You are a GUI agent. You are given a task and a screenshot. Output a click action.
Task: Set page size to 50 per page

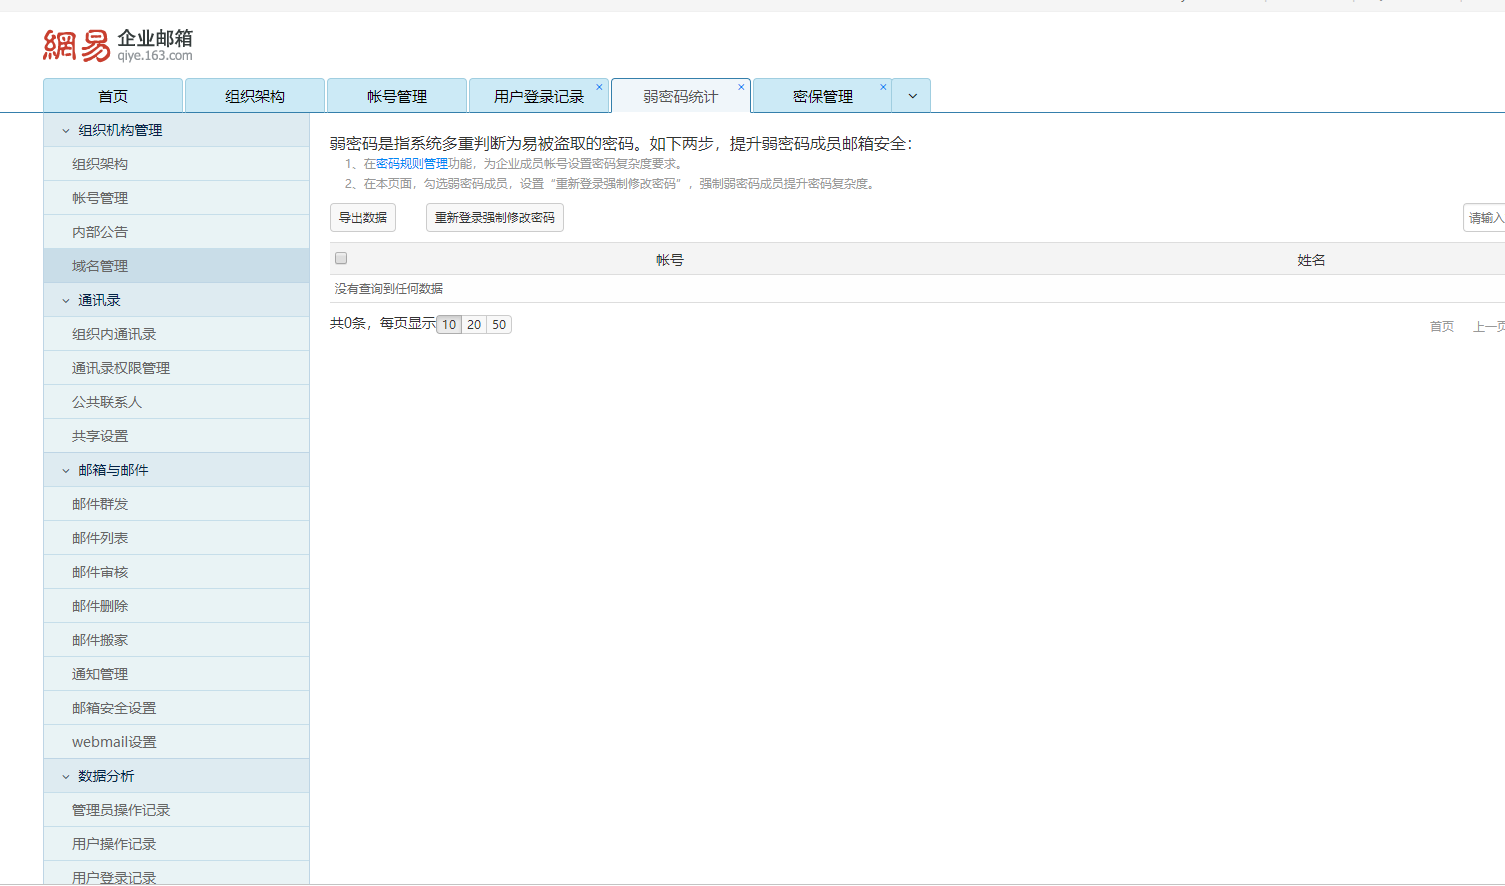499,325
